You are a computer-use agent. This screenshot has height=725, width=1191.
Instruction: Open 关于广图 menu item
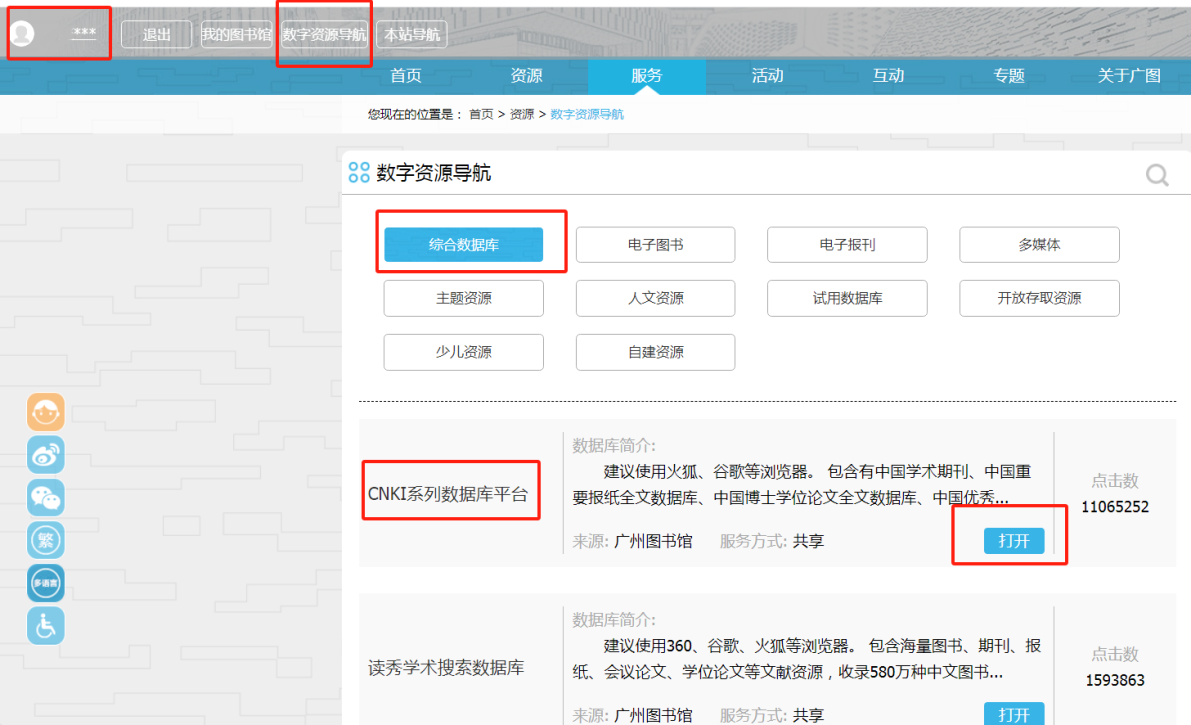[x=1129, y=75]
